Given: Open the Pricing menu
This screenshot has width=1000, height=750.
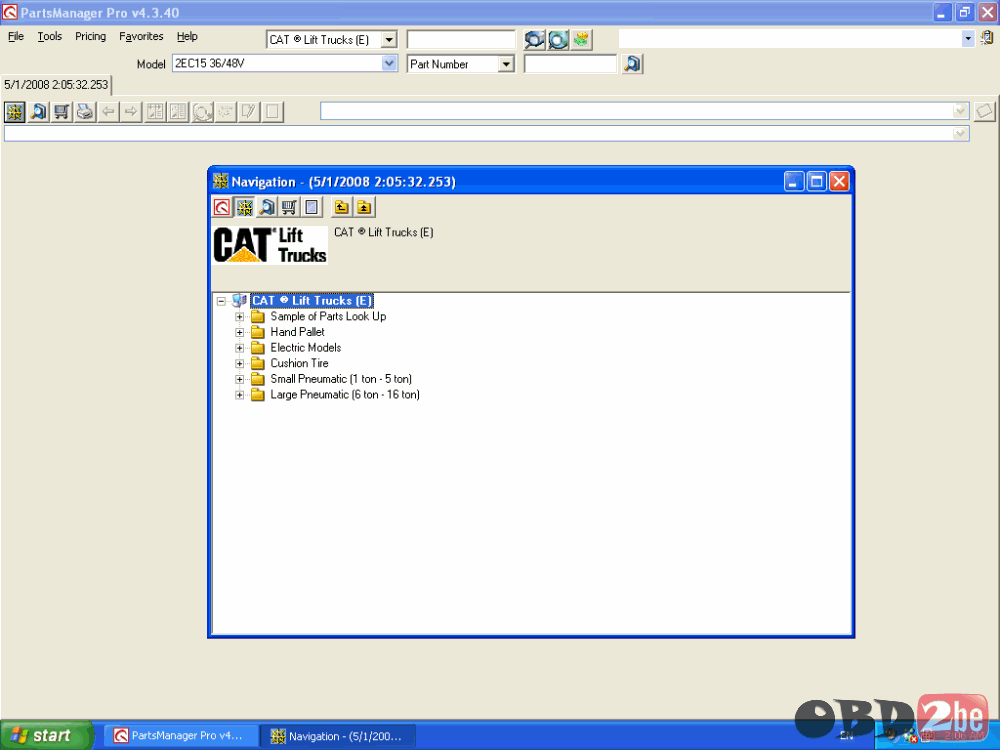Looking at the screenshot, I should tap(91, 36).
